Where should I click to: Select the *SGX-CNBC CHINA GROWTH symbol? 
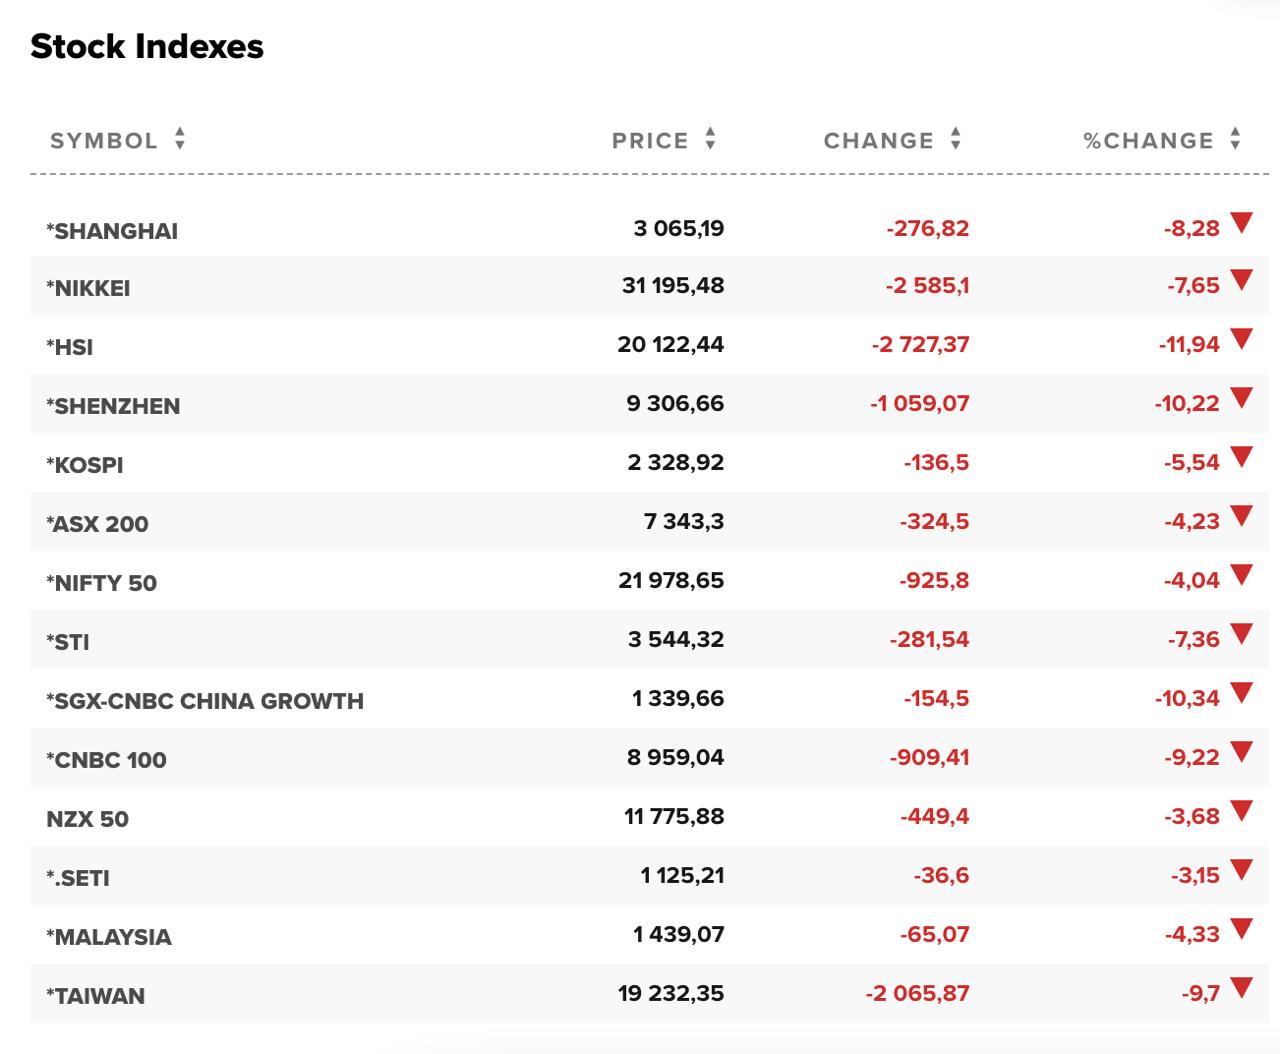[x=205, y=702]
